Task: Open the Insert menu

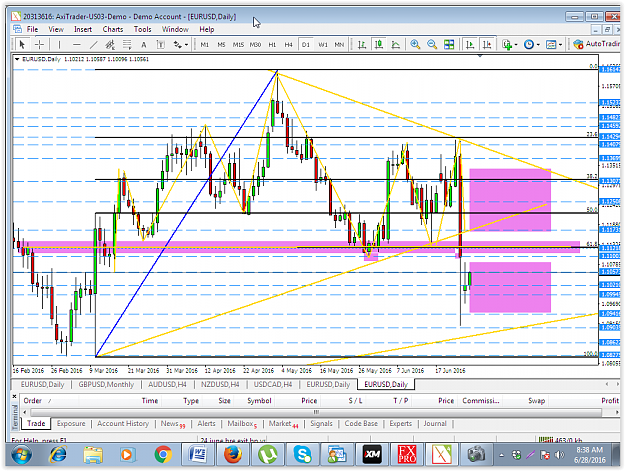Action: [x=83, y=29]
